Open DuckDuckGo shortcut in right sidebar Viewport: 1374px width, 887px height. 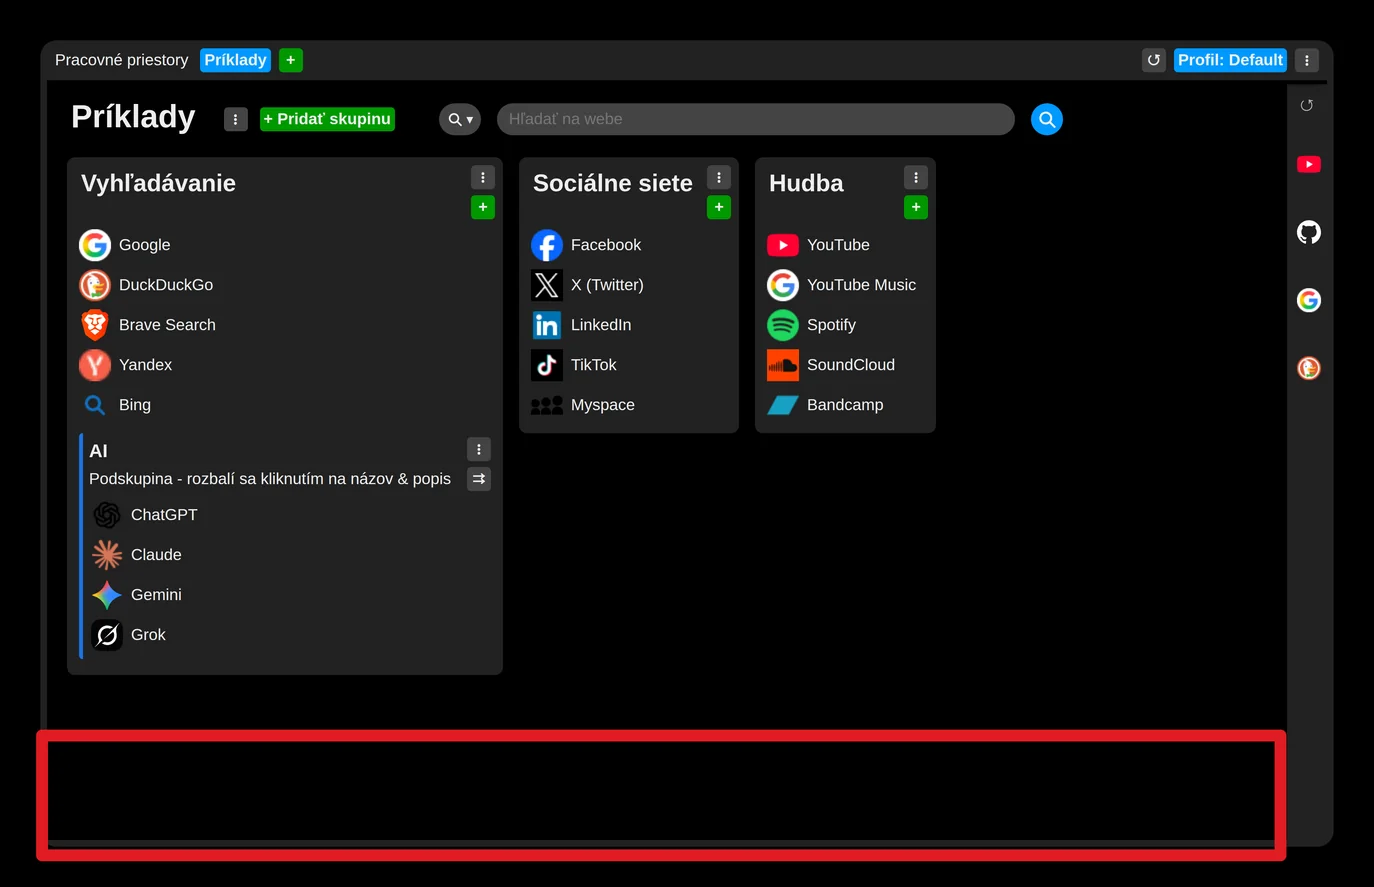tap(1309, 368)
